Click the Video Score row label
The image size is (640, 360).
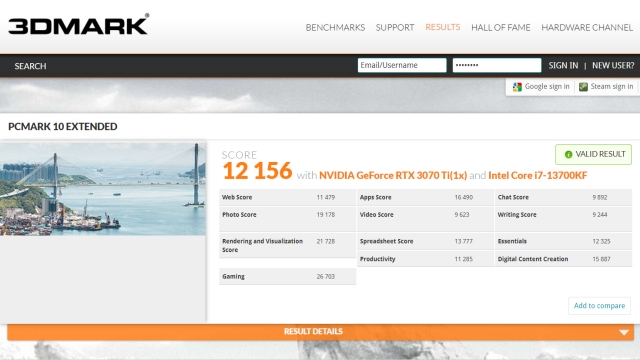click(376, 215)
